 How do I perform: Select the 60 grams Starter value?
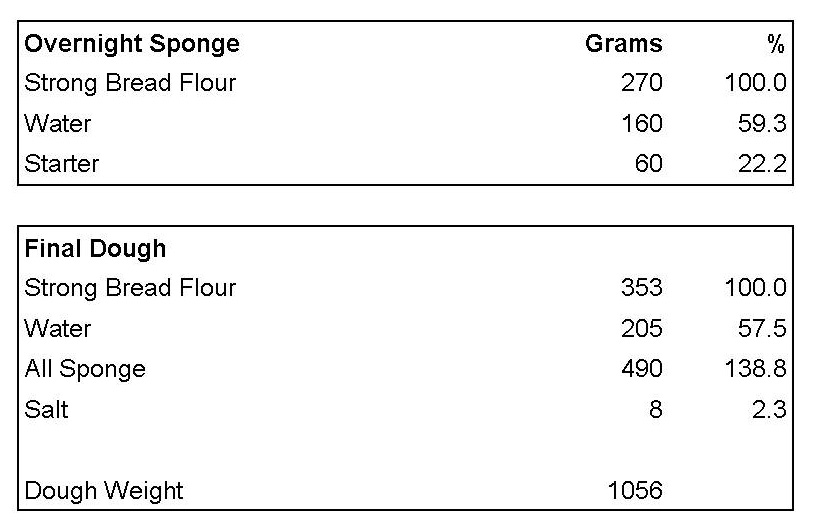pyautogui.click(x=648, y=163)
